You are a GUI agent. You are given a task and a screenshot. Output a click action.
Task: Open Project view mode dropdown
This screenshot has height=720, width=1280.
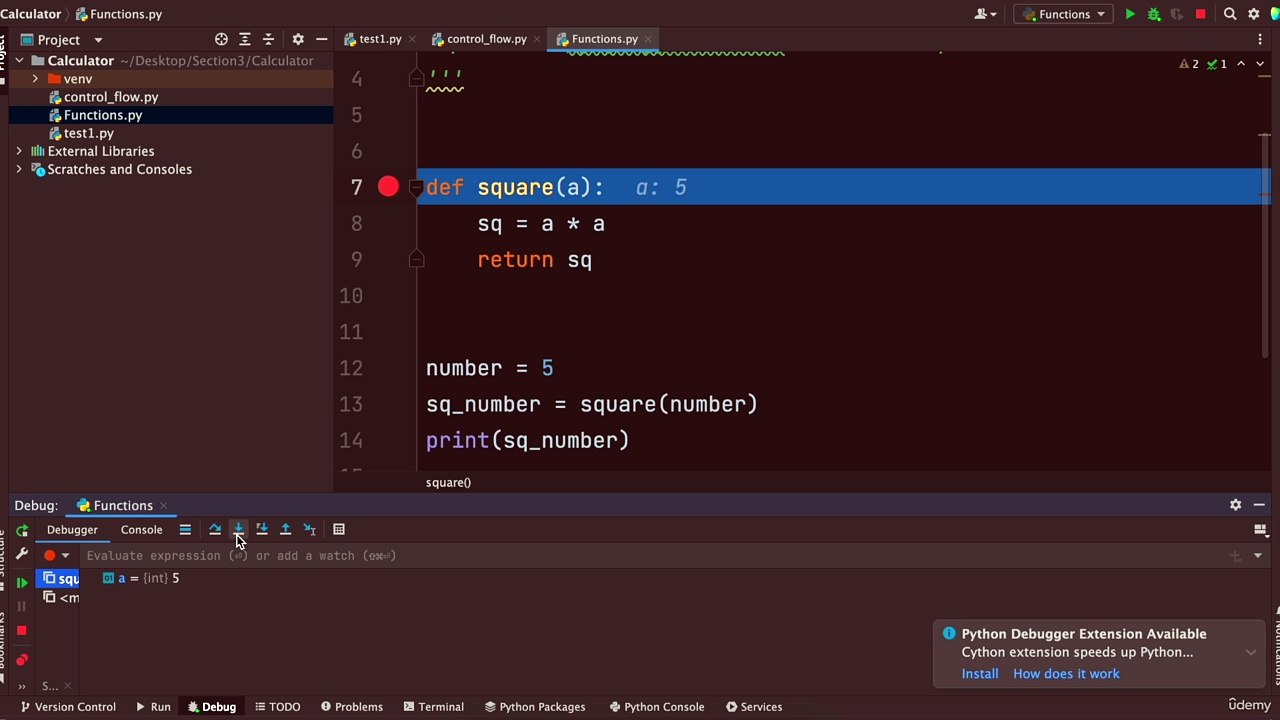pos(98,40)
